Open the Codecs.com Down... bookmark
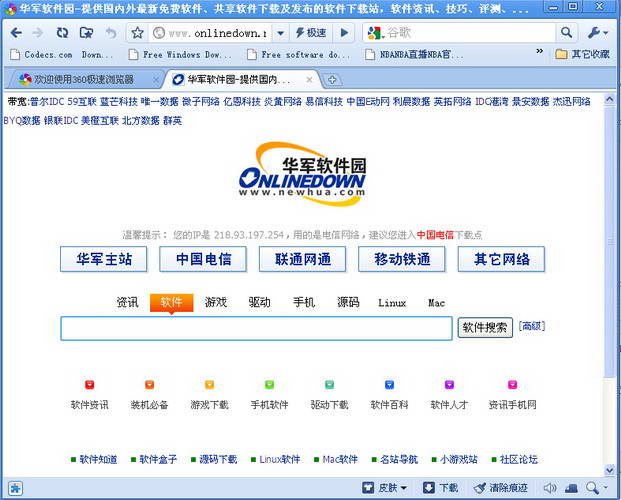621x500 pixels. 61,55
